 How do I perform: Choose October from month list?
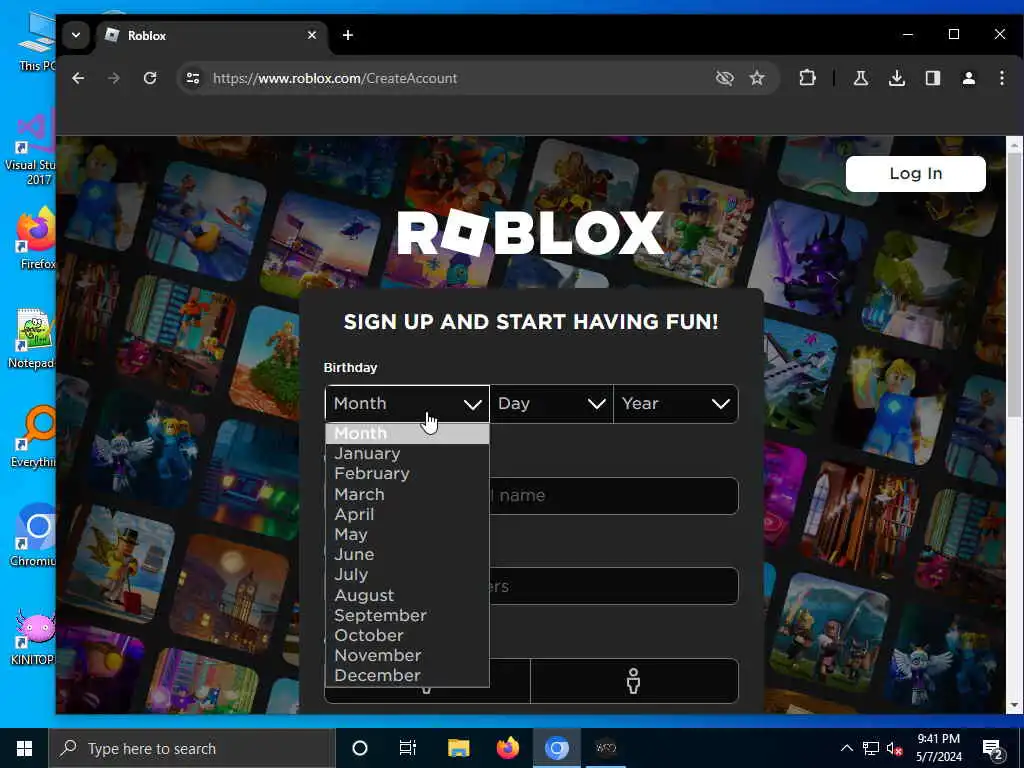click(x=407, y=635)
